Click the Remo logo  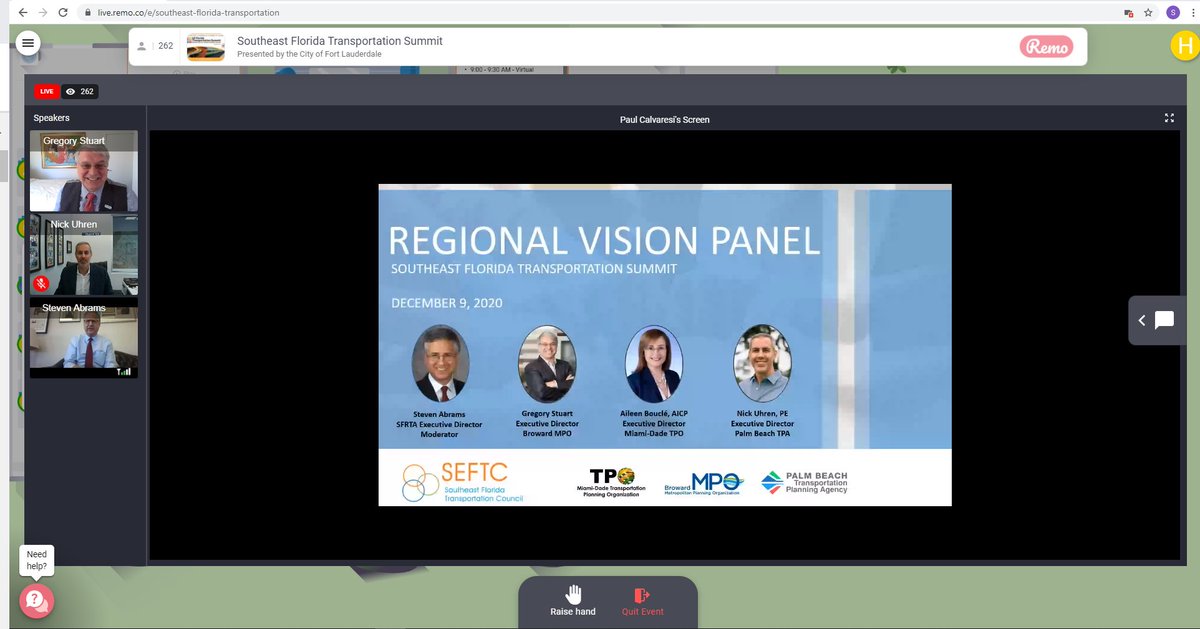pyautogui.click(x=1046, y=46)
